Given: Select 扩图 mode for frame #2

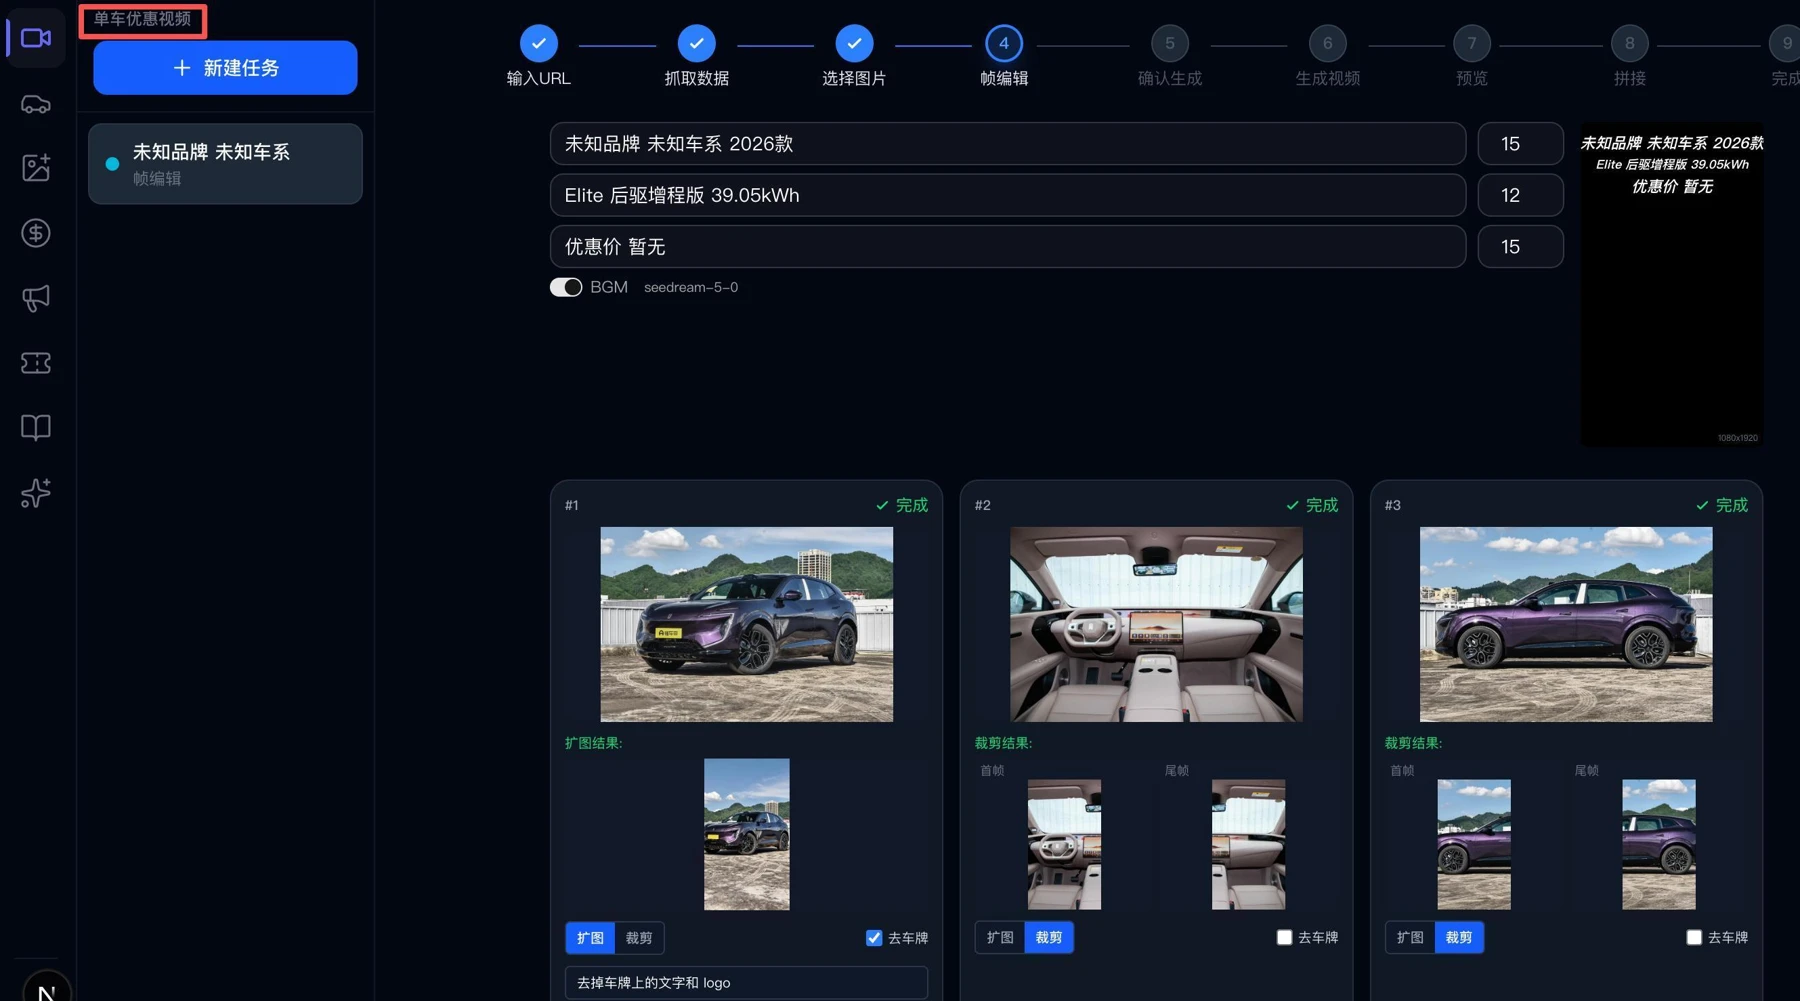Looking at the screenshot, I should coord(1000,938).
